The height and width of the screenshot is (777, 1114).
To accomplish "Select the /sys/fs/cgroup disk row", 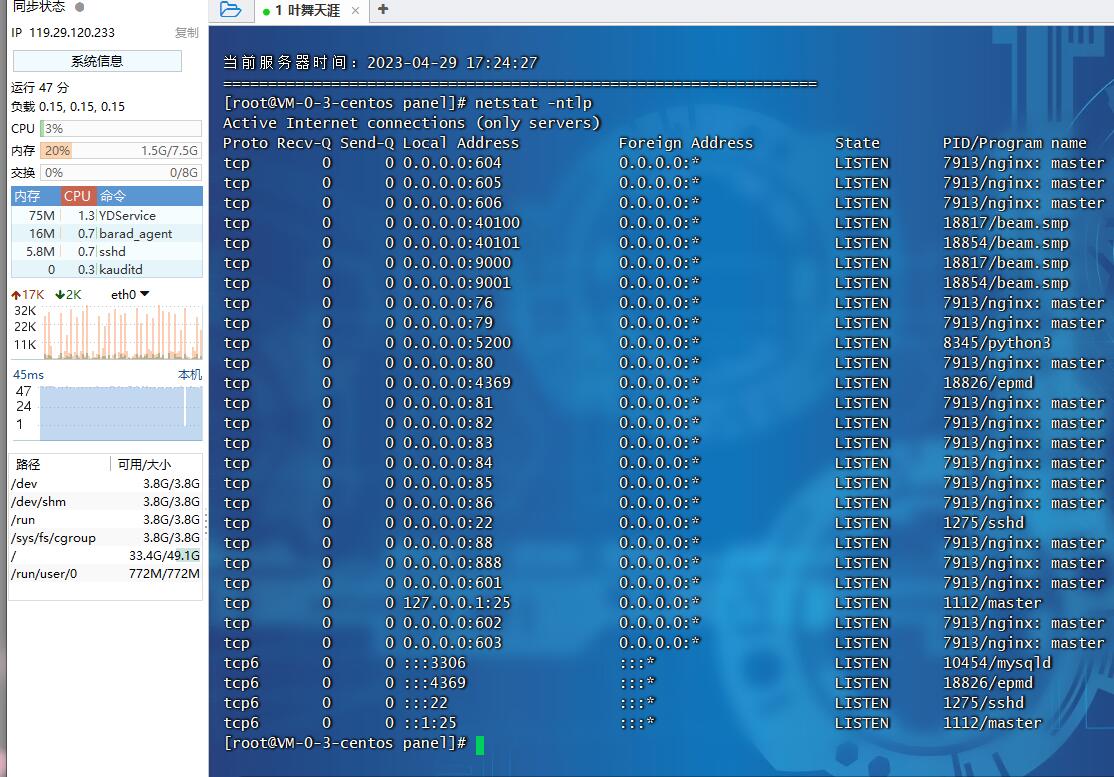I will [106, 538].
